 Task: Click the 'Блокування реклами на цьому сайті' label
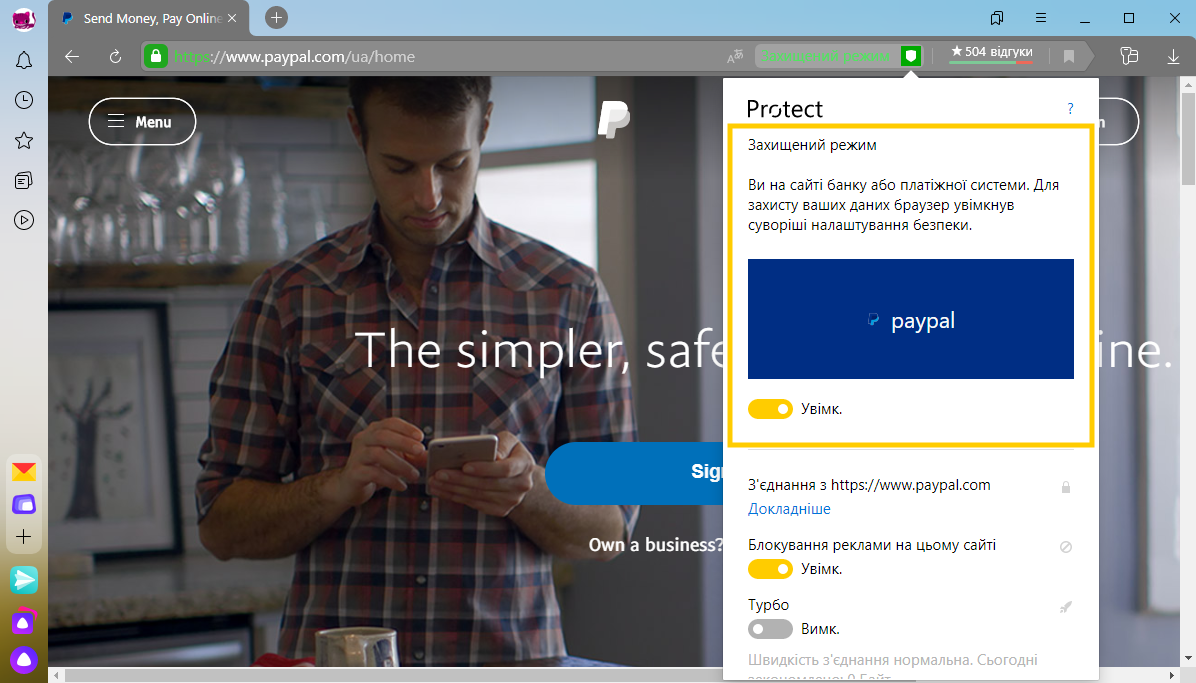click(872, 545)
